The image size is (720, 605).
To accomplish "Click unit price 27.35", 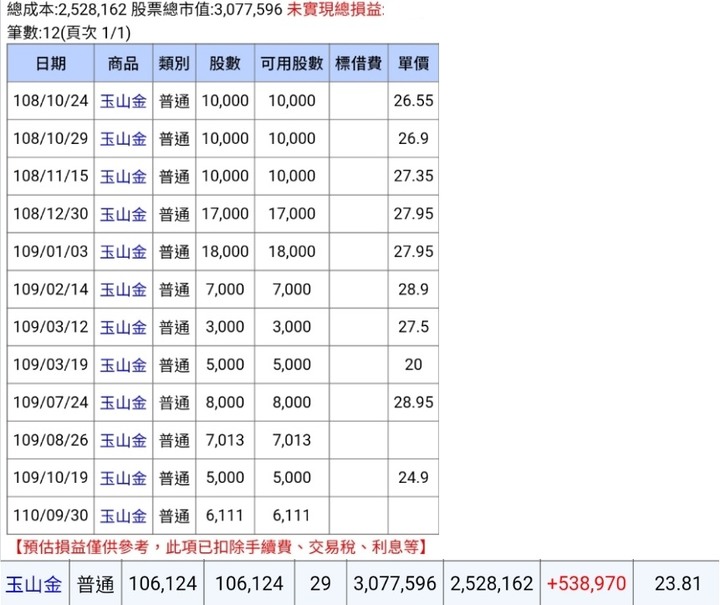I will click(413, 176).
